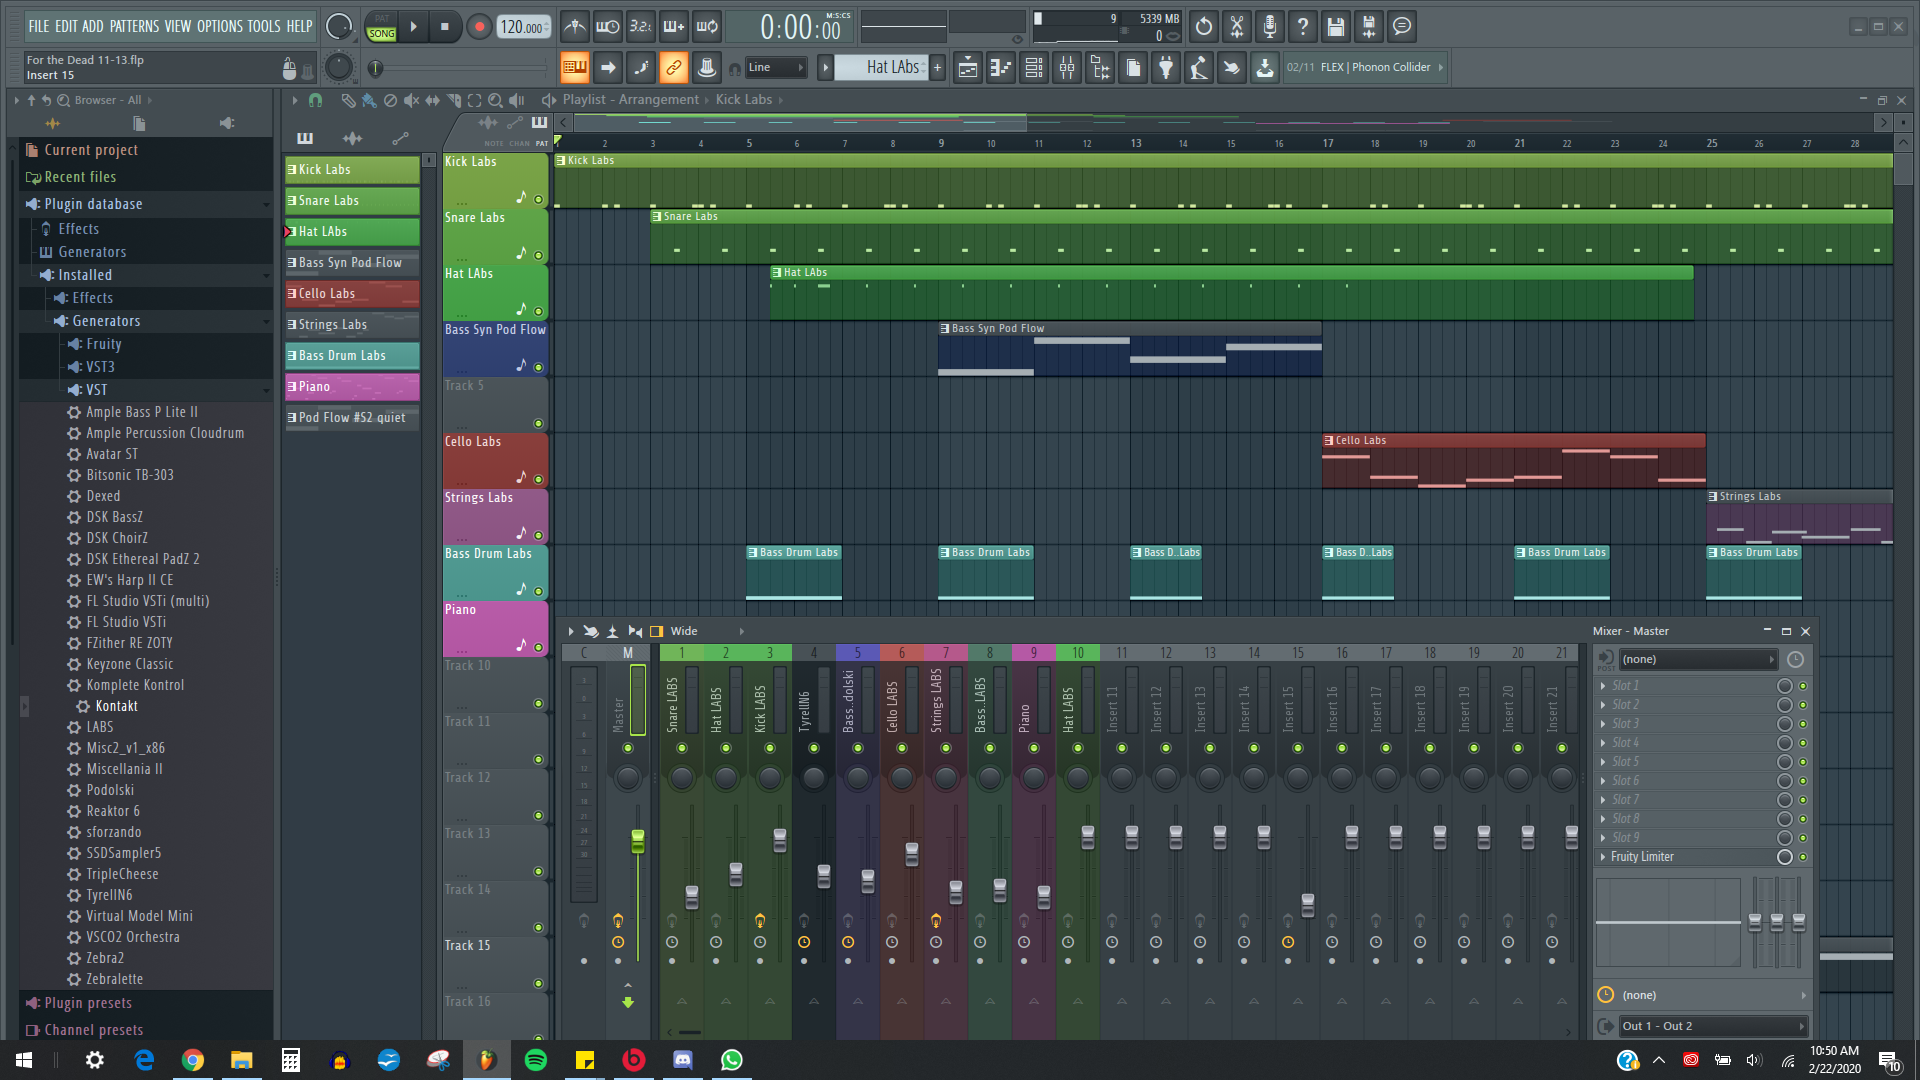
Task: Open the playlist view icon
Action: click(968, 68)
